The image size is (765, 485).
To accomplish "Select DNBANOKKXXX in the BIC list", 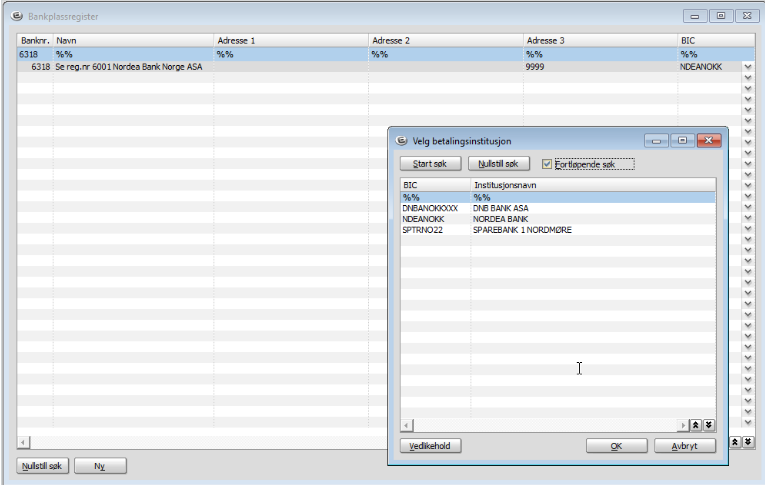I will pyautogui.click(x=430, y=208).
